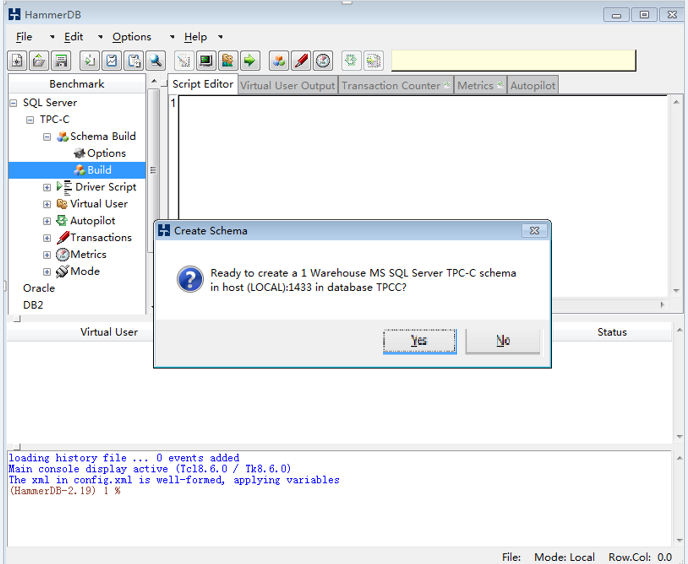
Task: Click the benchmark tree scrollbar thumb
Action: tap(153, 170)
